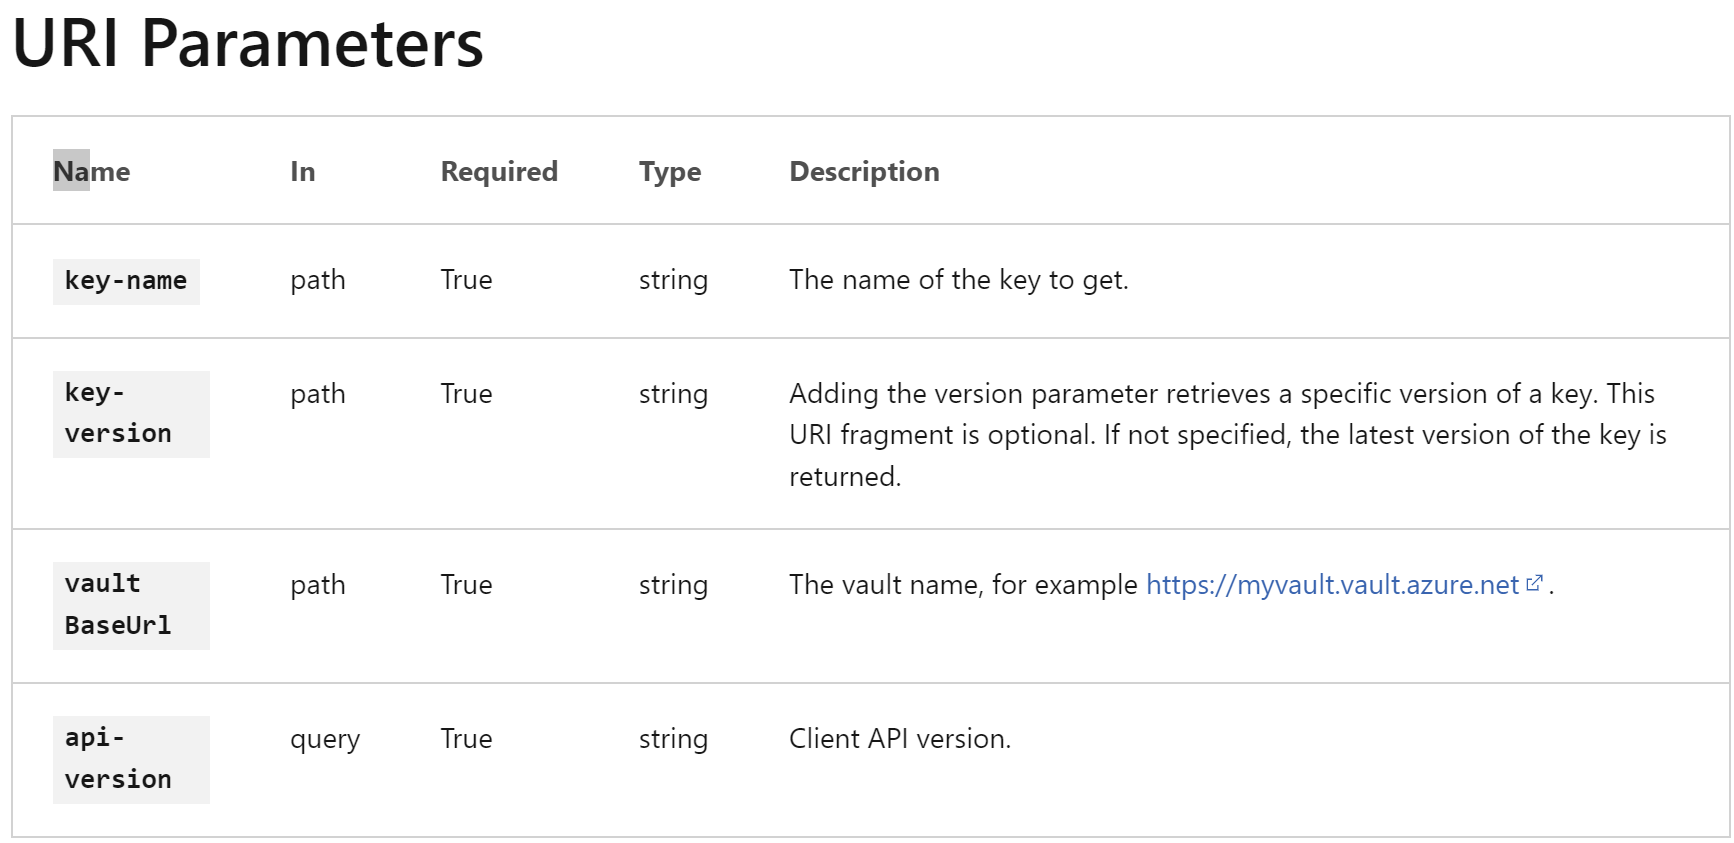The image size is (1734, 843).
Task: Click the Description column header
Action: 864,172
